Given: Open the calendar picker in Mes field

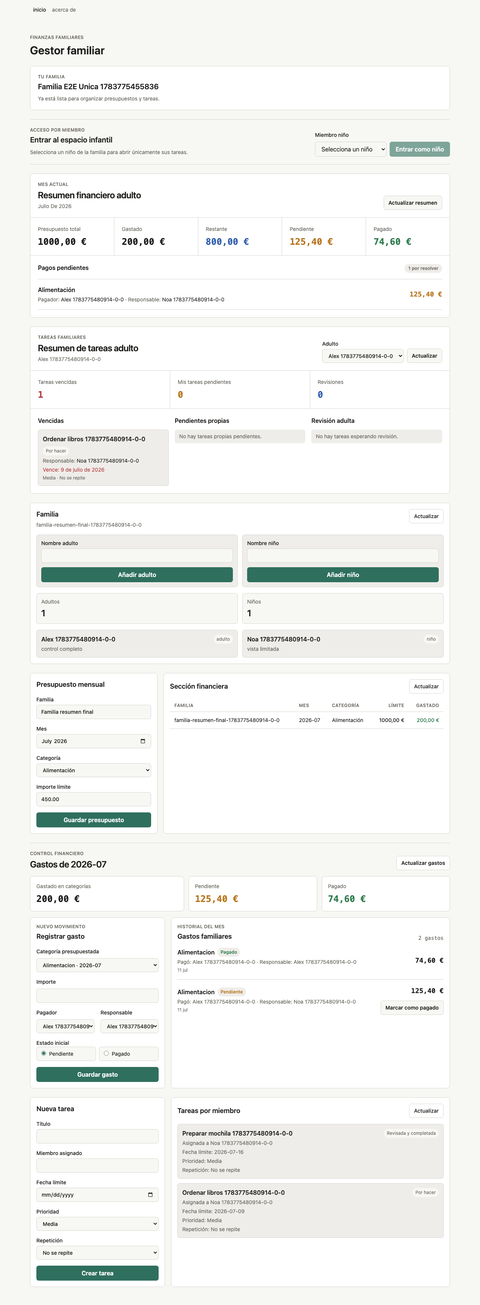Looking at the screenshot, I should [x=144, y=742].
